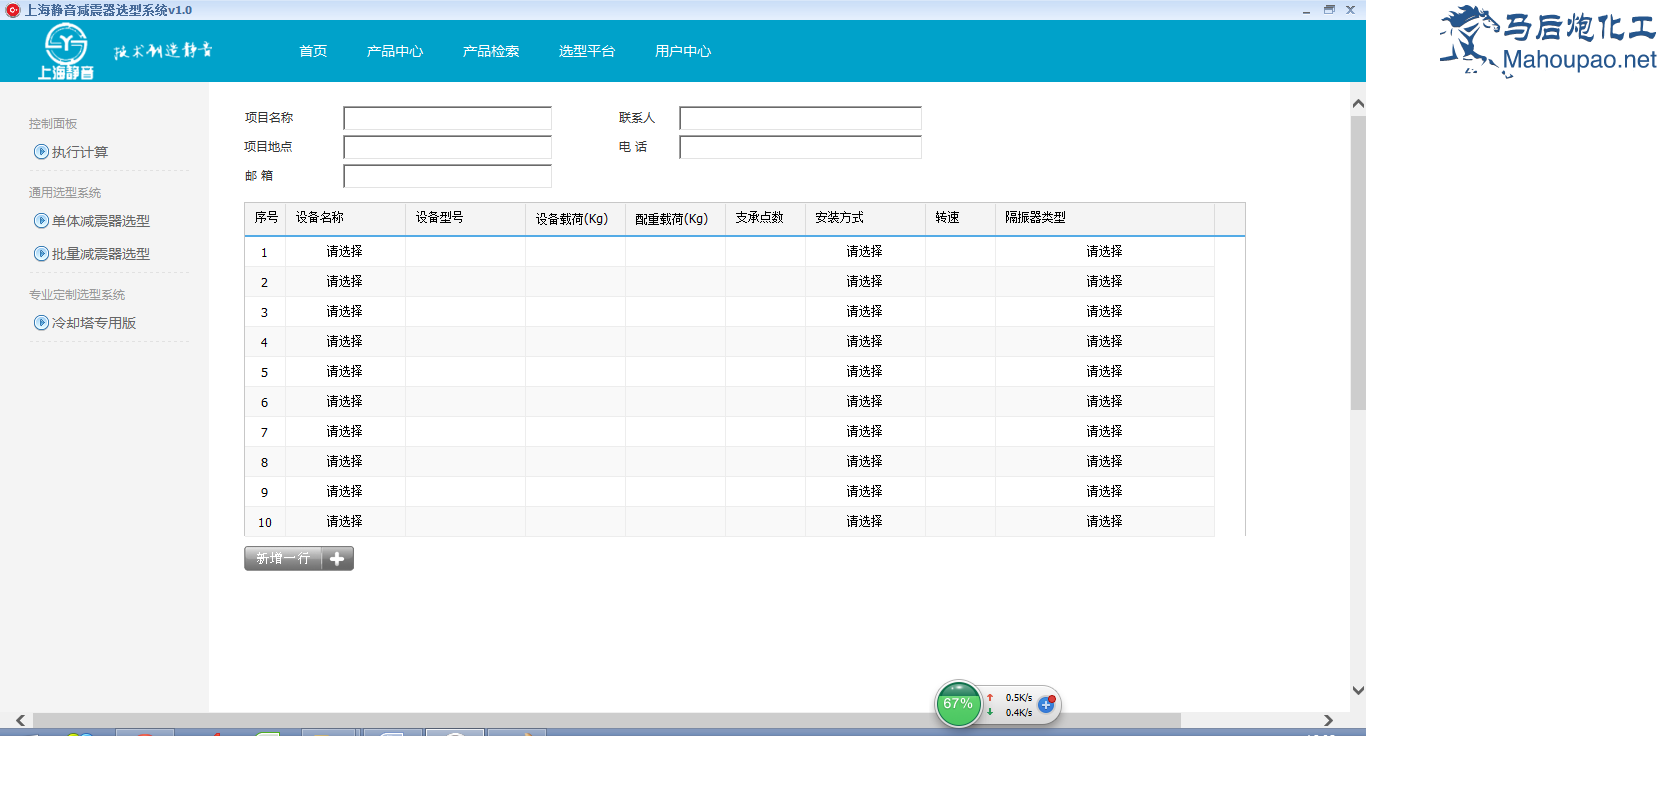This screenshot has width=1664, height=804.
Task: Click 新增一行 button
Action: (x=299, y=559)
